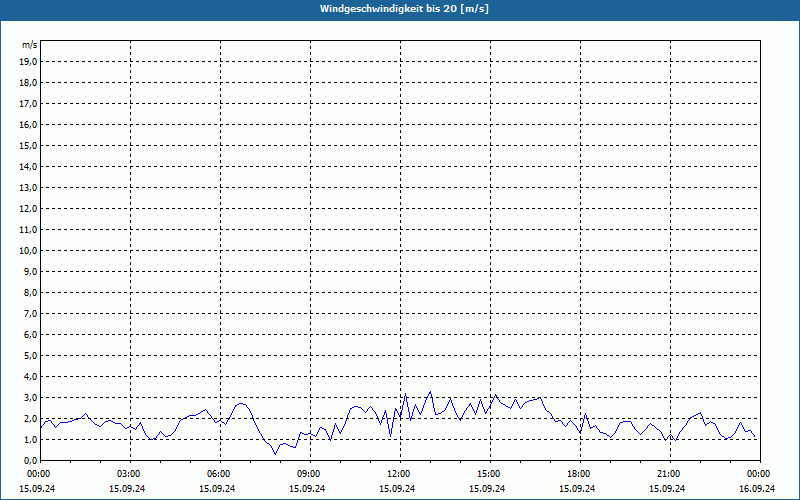
Task: Click the 18:00 time label
Action: coord(580,474)
